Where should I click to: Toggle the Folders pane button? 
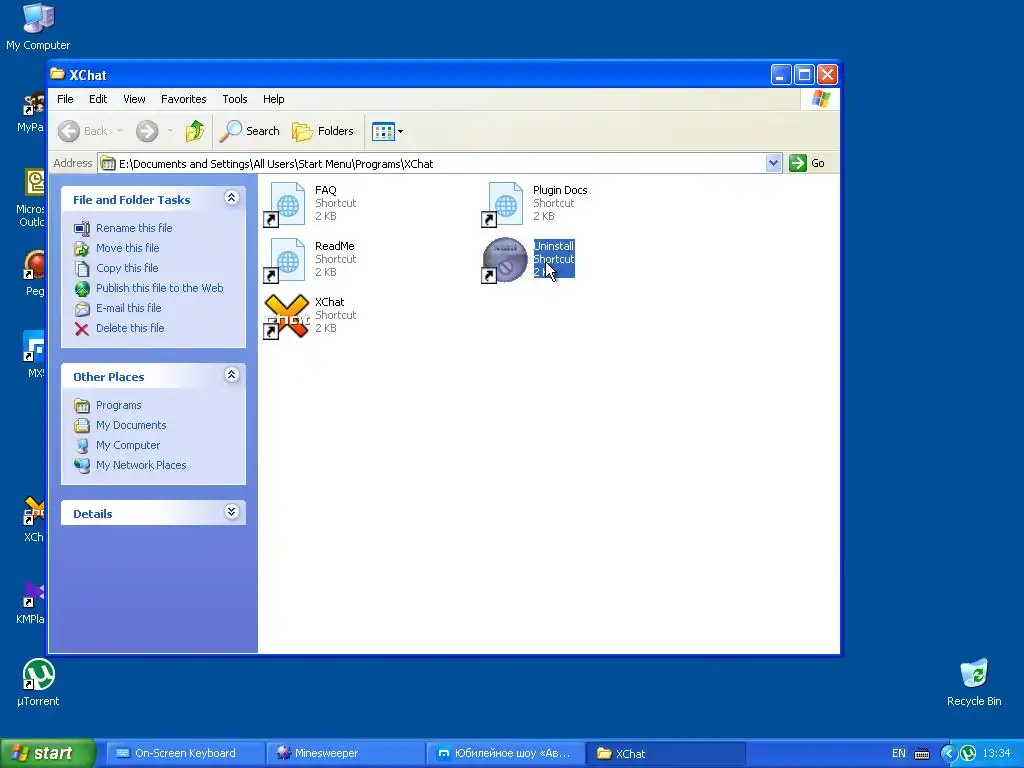pos(323,131)
